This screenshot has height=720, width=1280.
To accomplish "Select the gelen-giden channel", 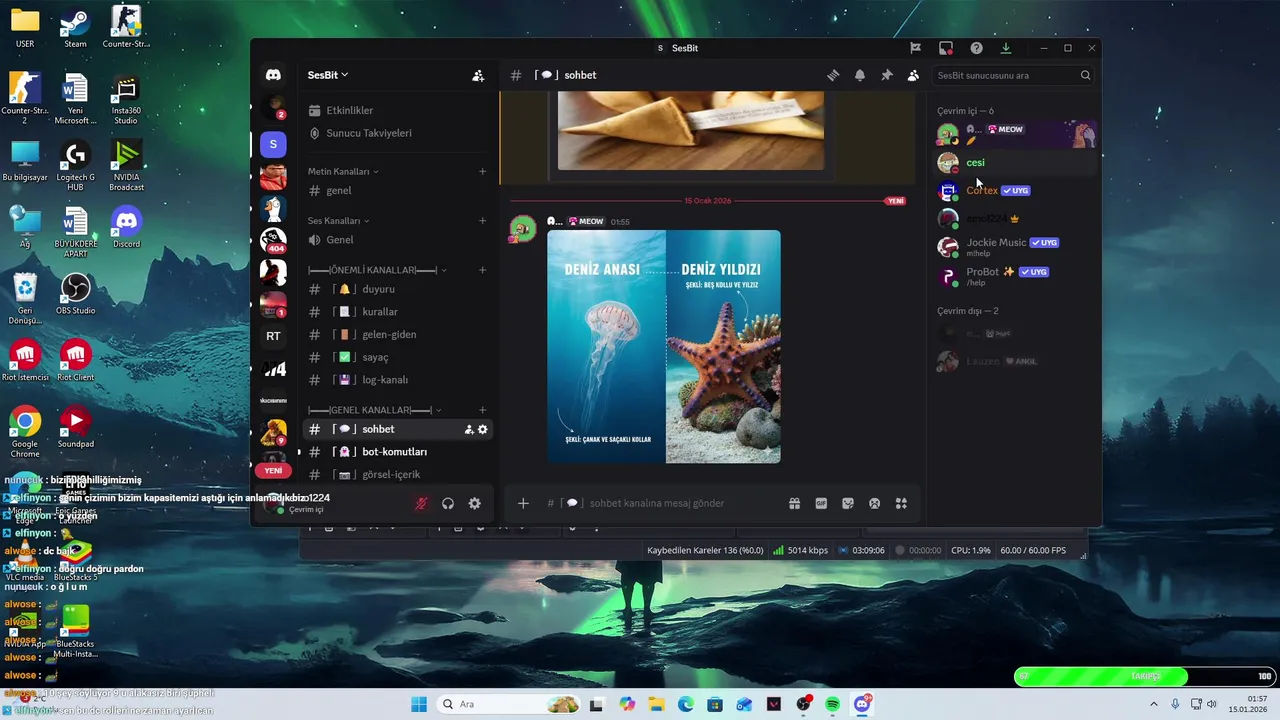I will click(x=398, y=334).
